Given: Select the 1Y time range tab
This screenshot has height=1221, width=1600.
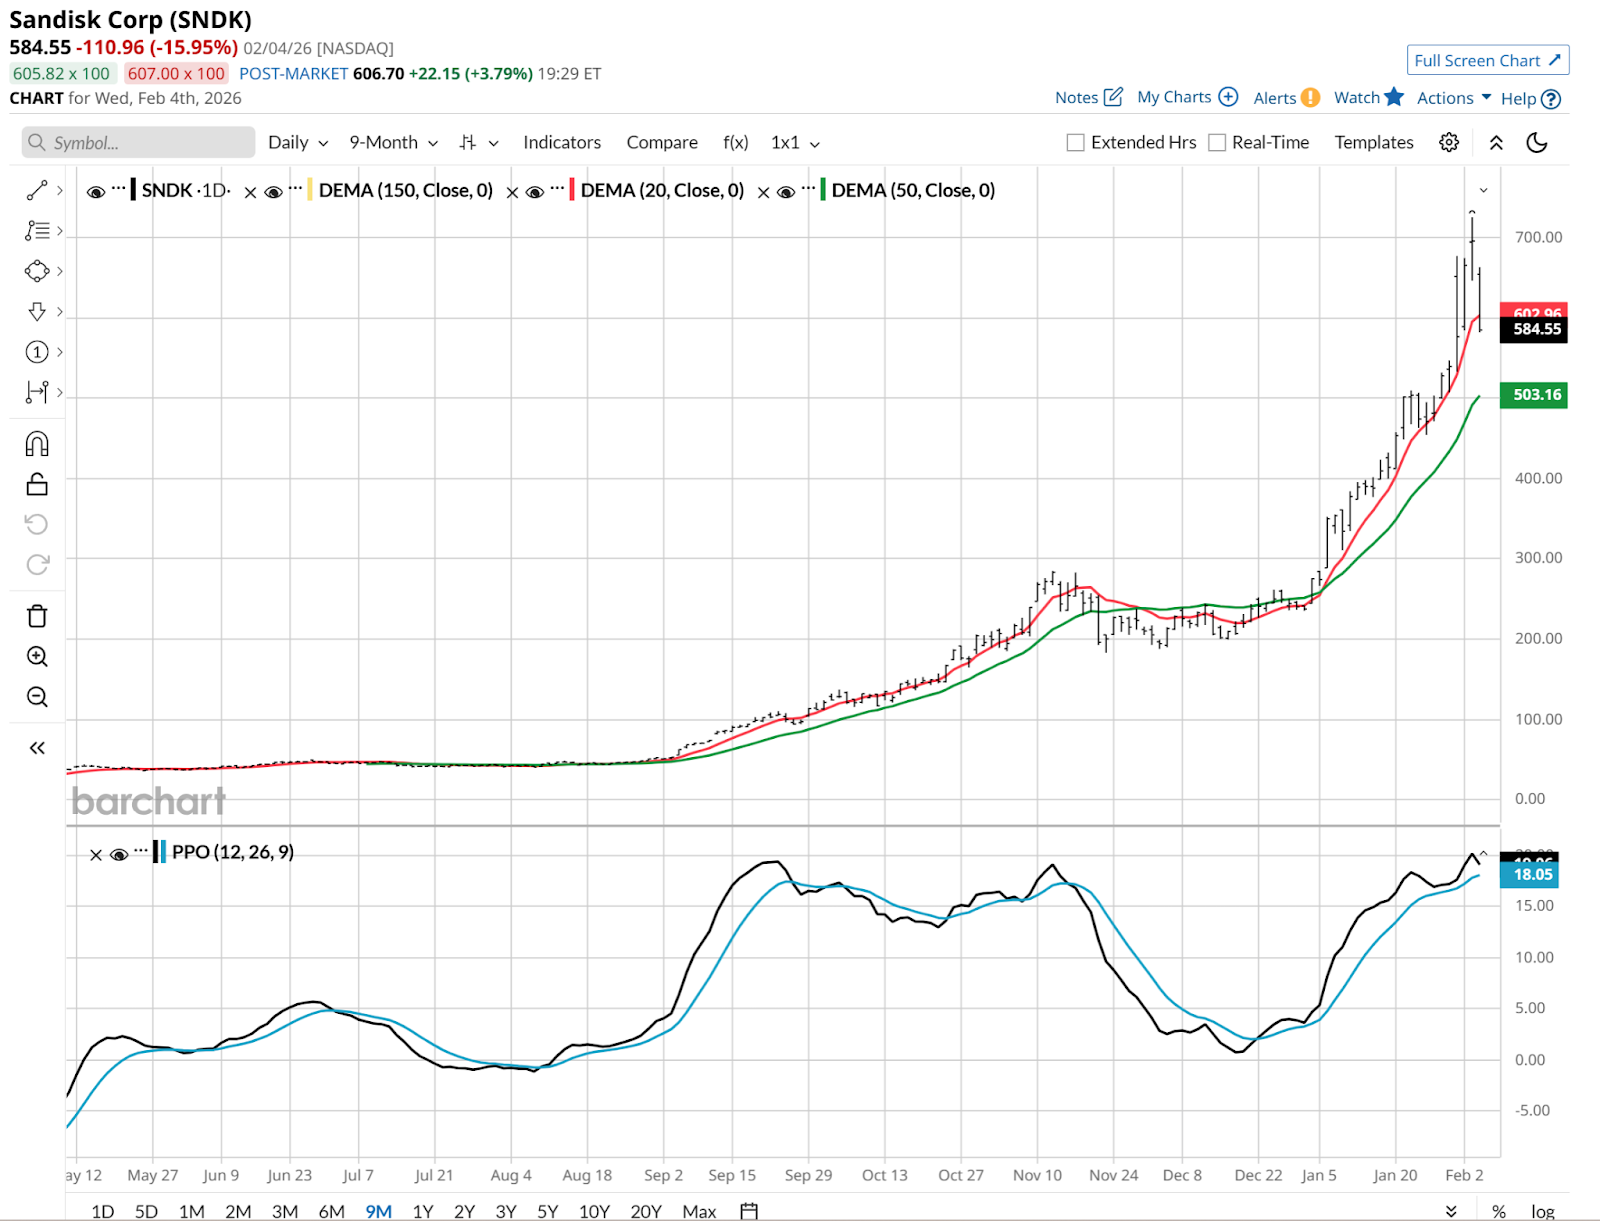Looking at the screenshot, I should pos(423,1211).
